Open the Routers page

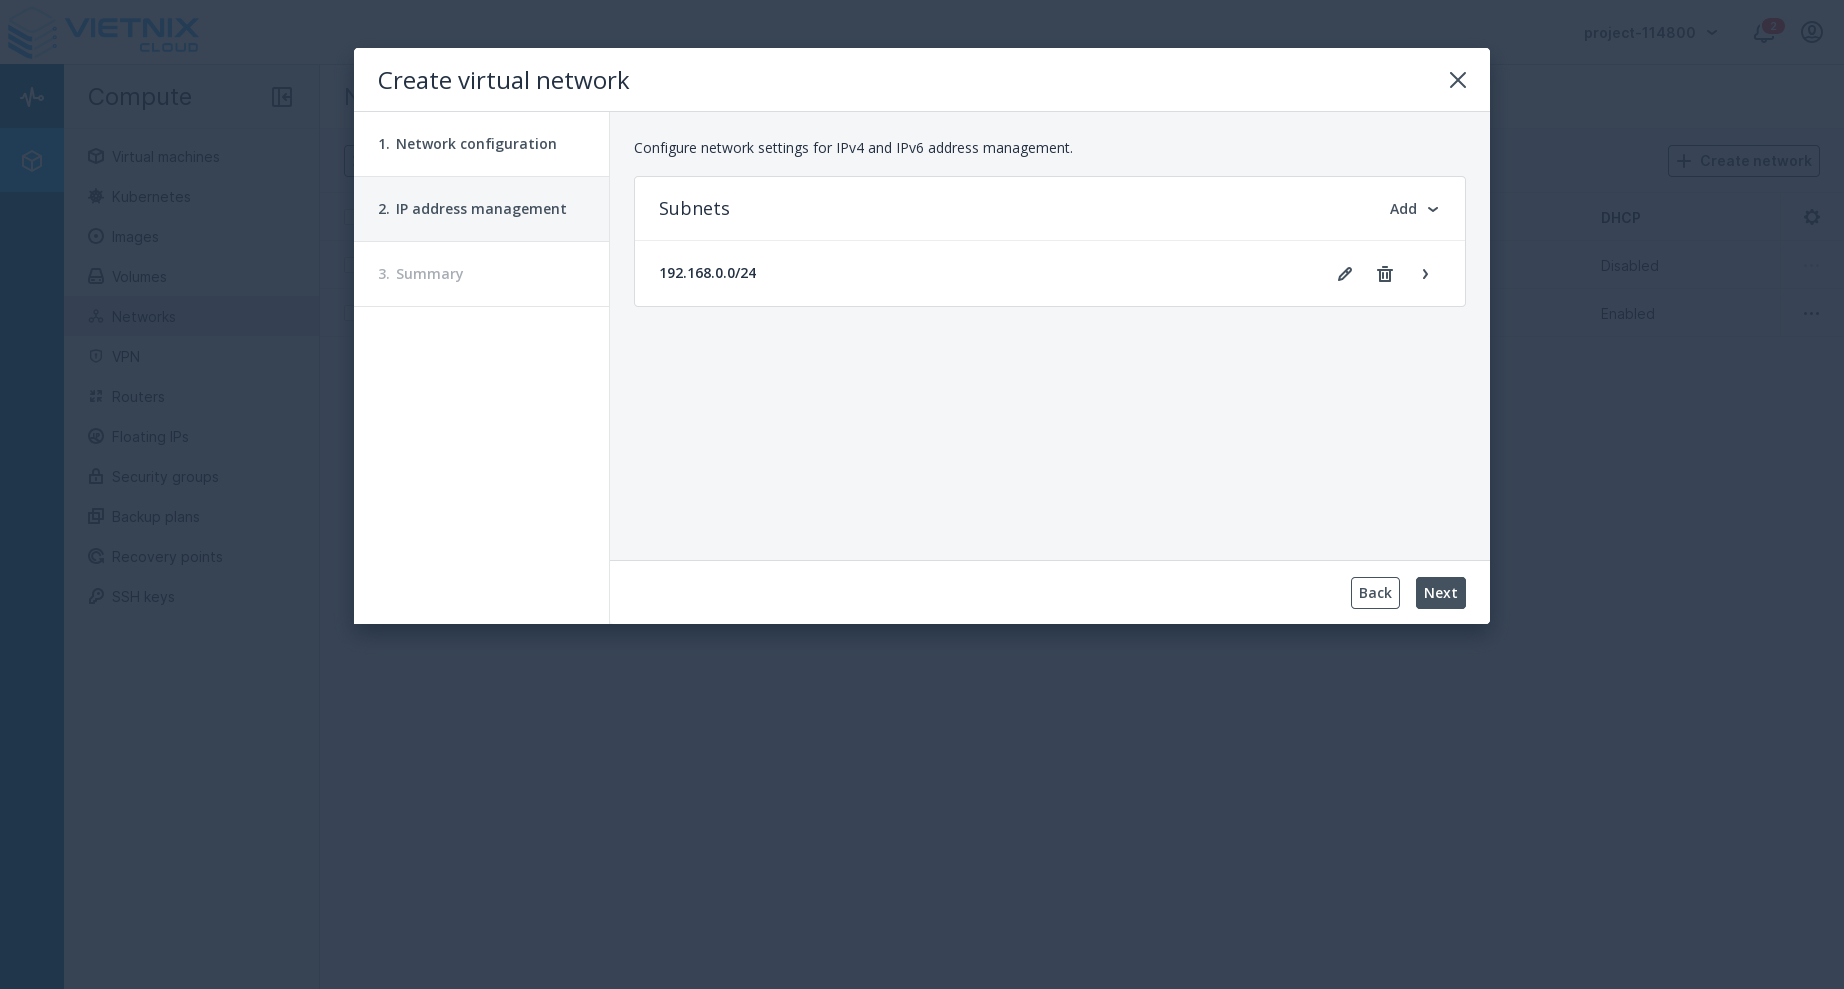[x=138, y=397]
